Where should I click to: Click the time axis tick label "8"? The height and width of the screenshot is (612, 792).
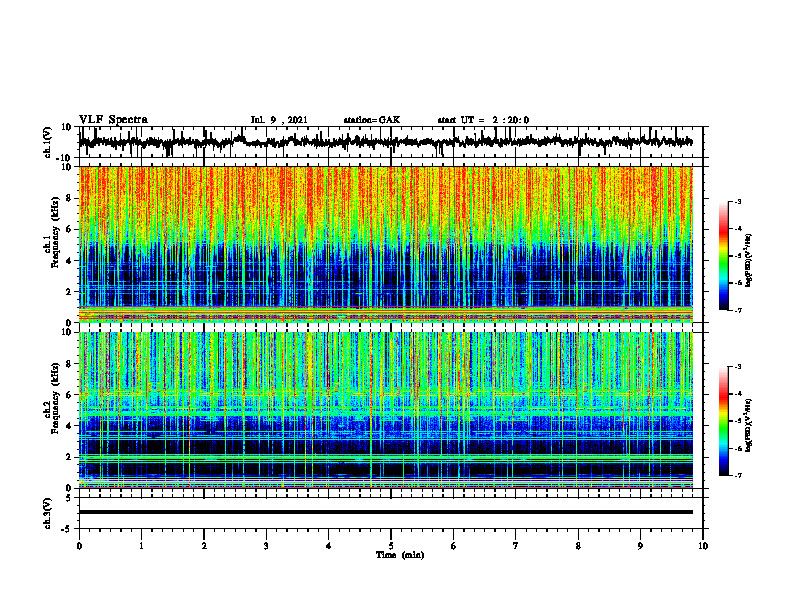tap(578, 546)
